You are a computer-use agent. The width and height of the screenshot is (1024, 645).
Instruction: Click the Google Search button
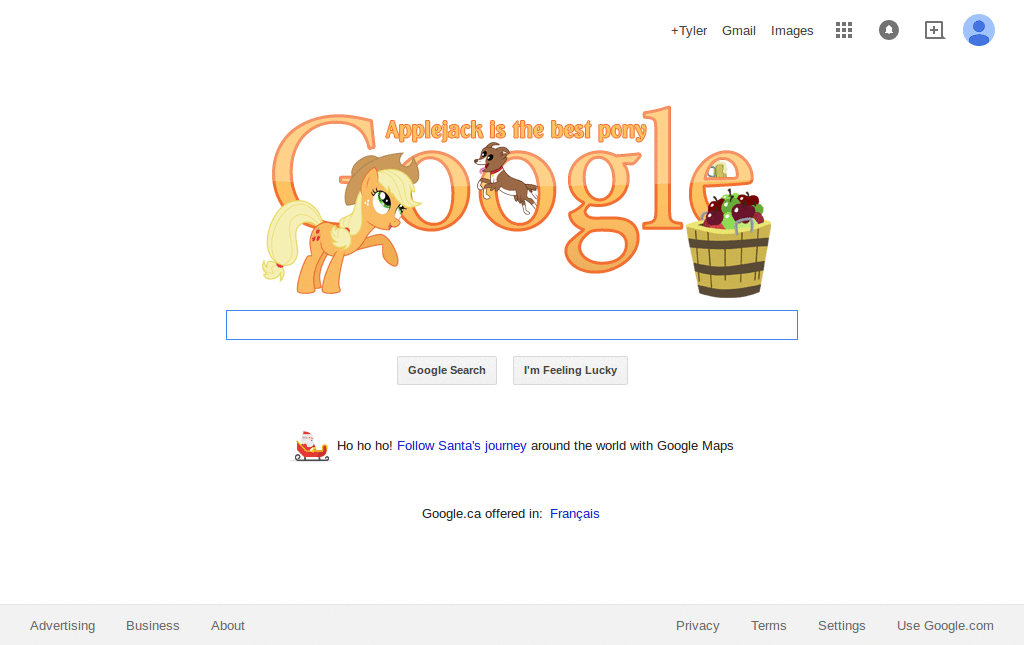[447, 370]
